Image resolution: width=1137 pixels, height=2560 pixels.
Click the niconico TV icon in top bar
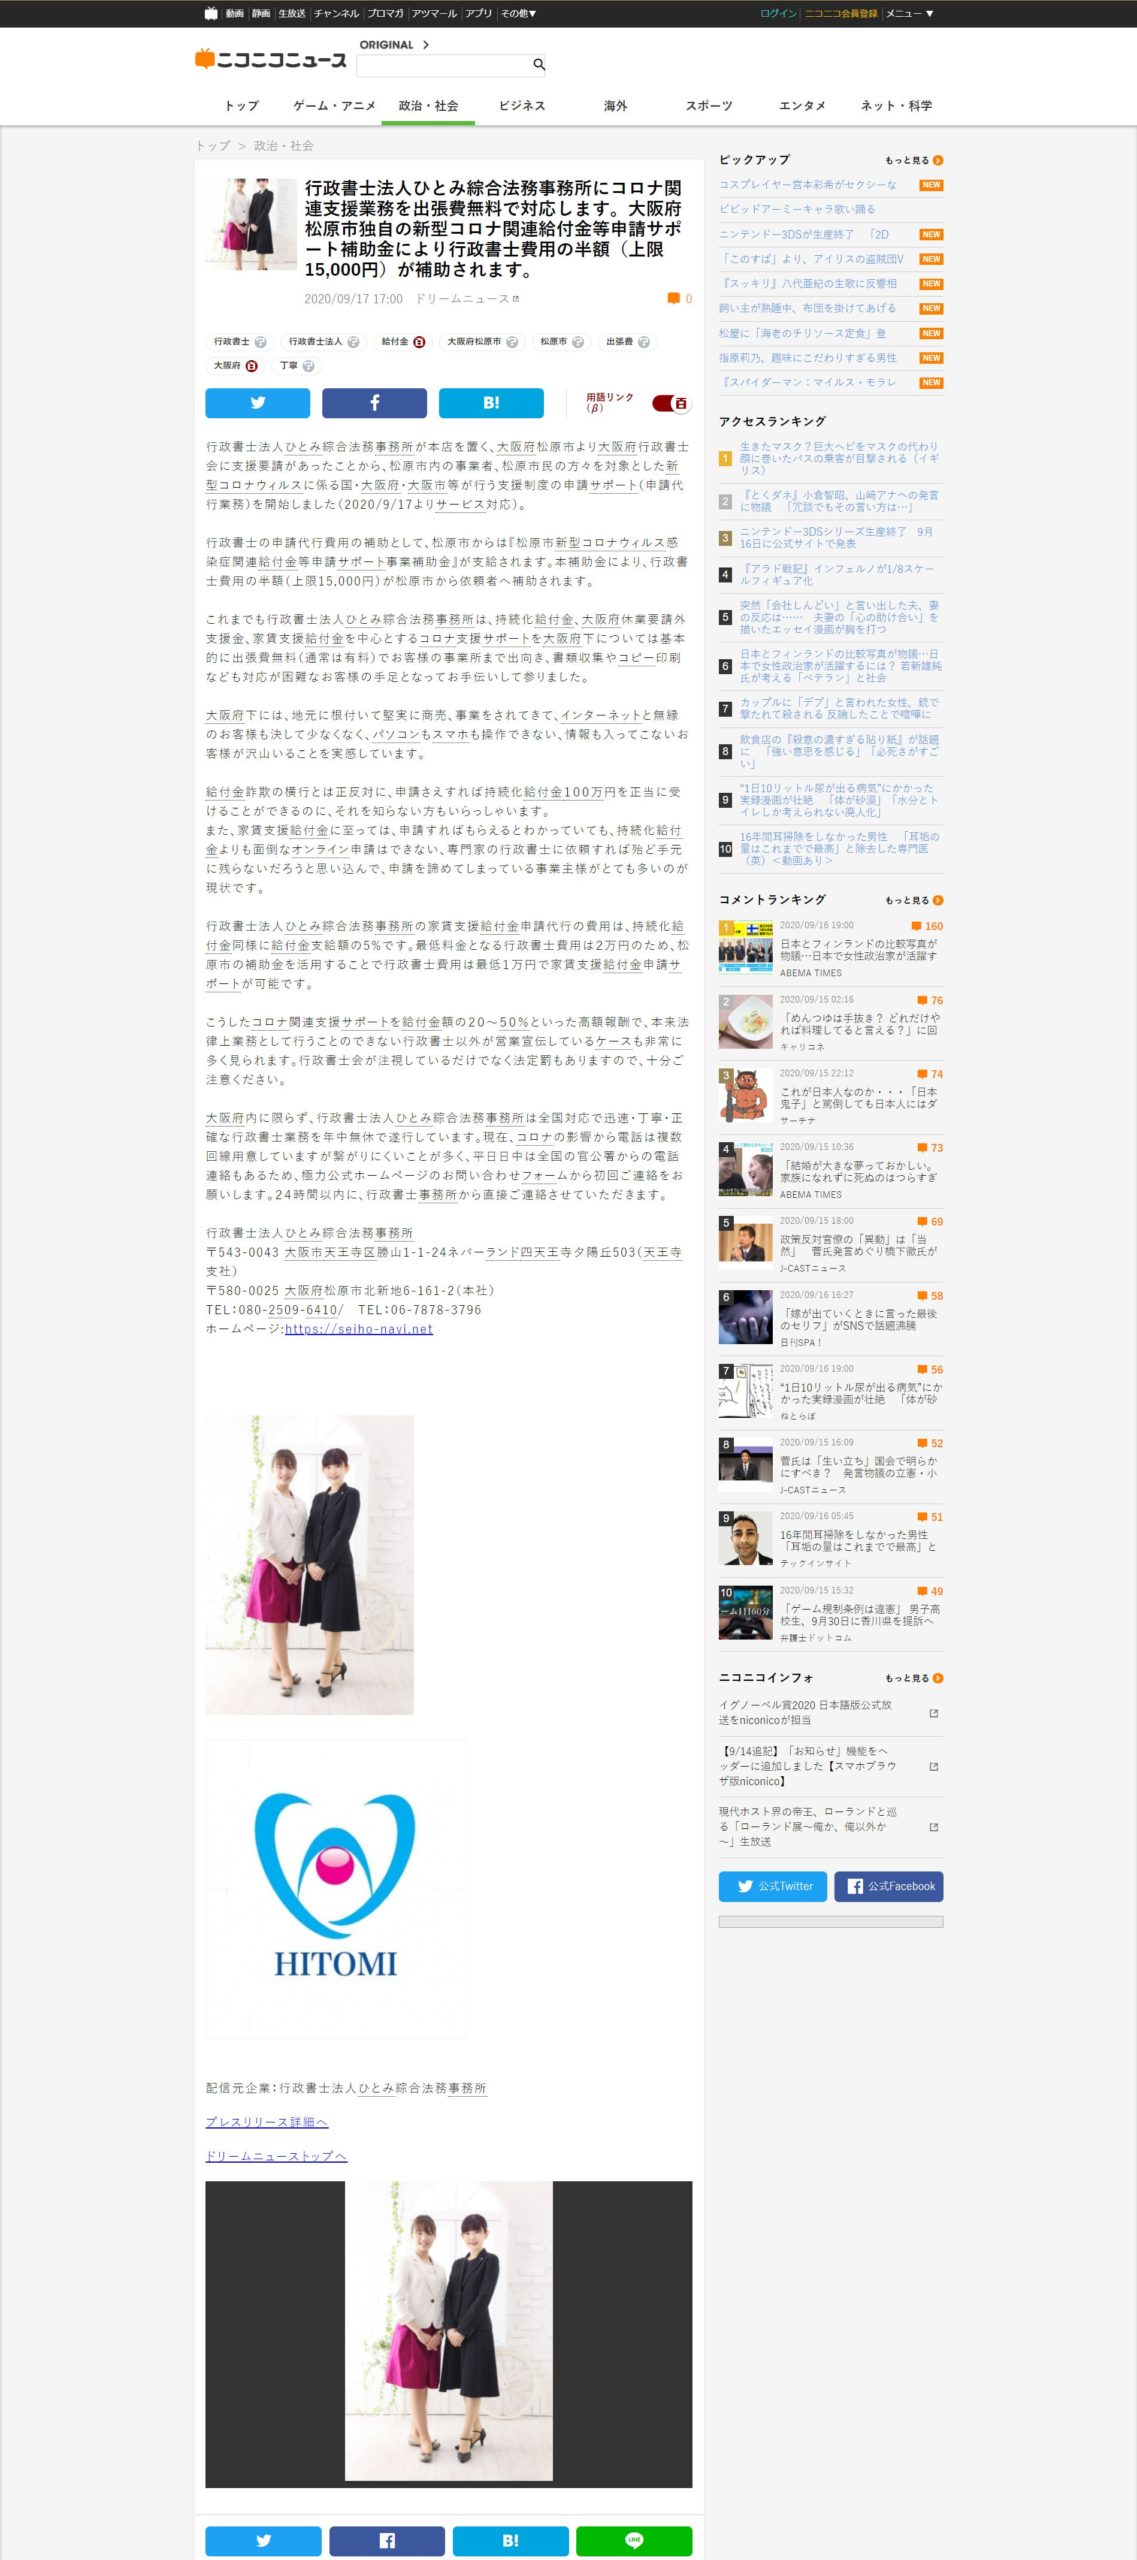tap(211, 13)
